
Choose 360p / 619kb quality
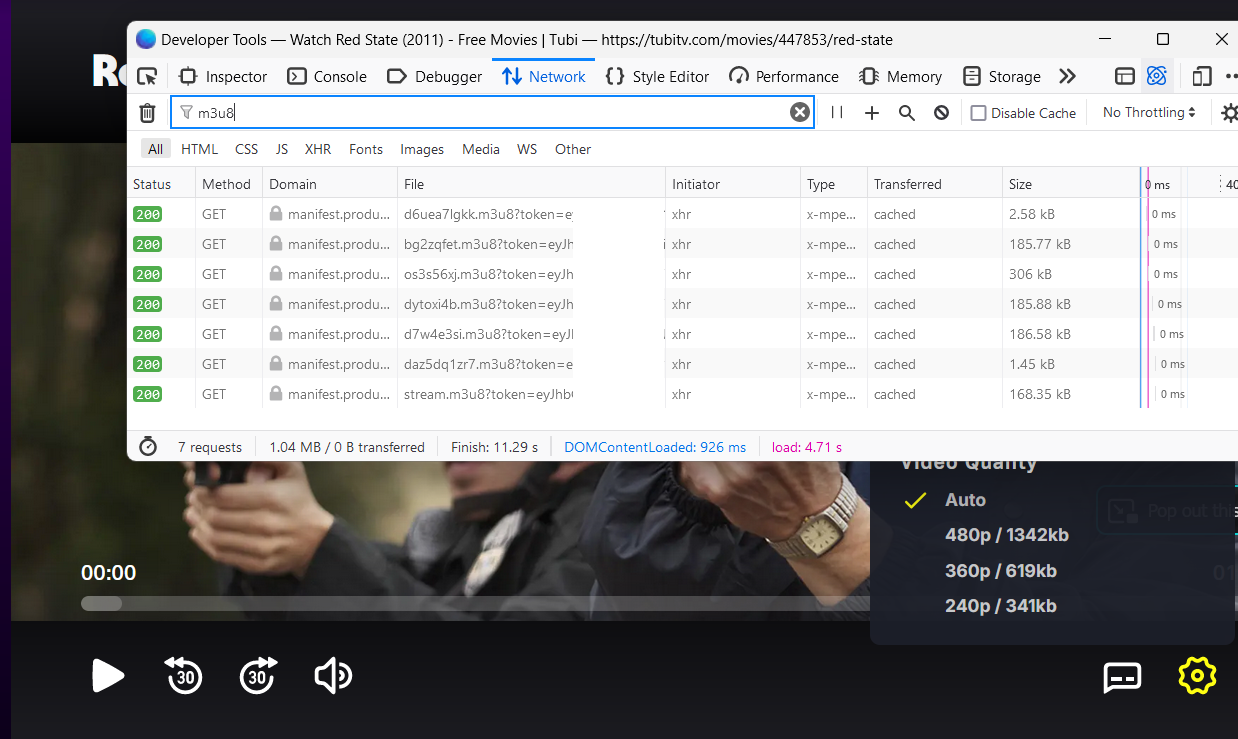pos(1001,571)
